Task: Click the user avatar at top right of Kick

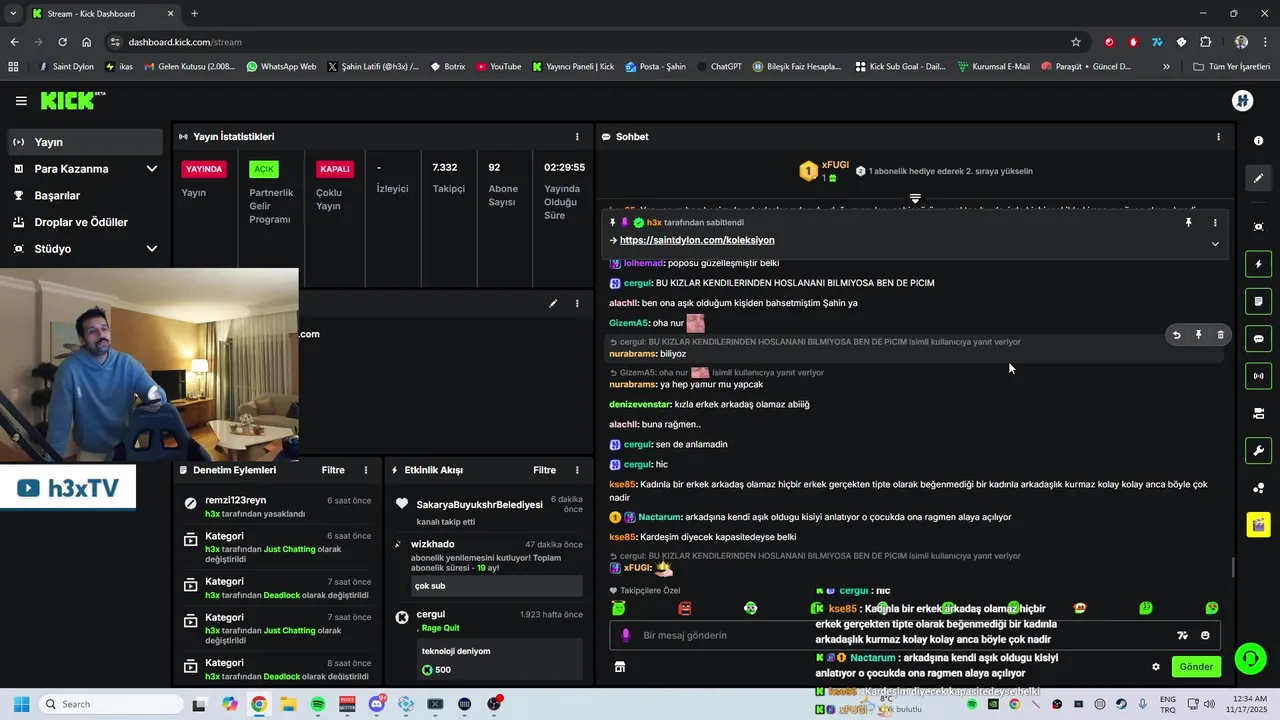Action: (x=1243, y=101)
